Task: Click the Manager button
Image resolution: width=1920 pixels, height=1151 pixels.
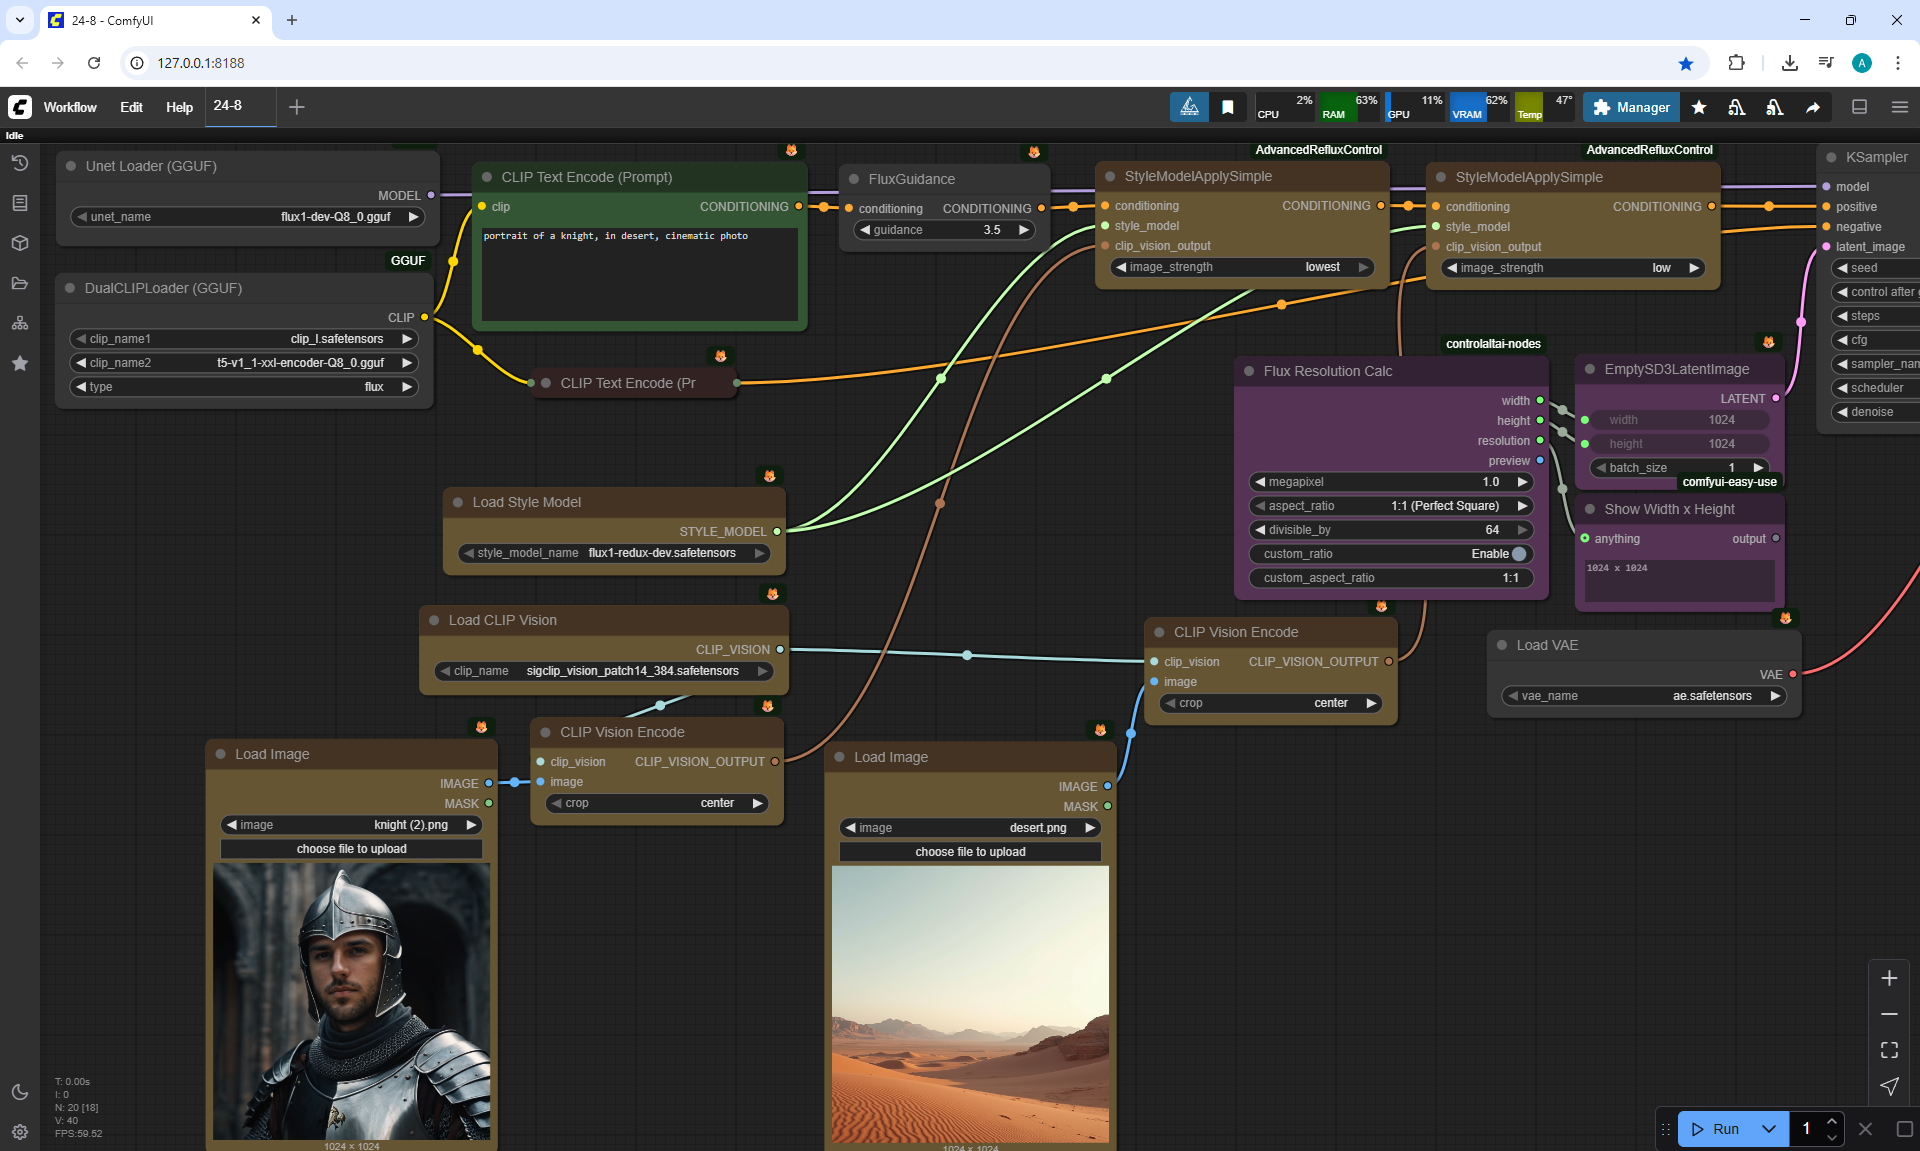Action: (x=1631, y=107)
